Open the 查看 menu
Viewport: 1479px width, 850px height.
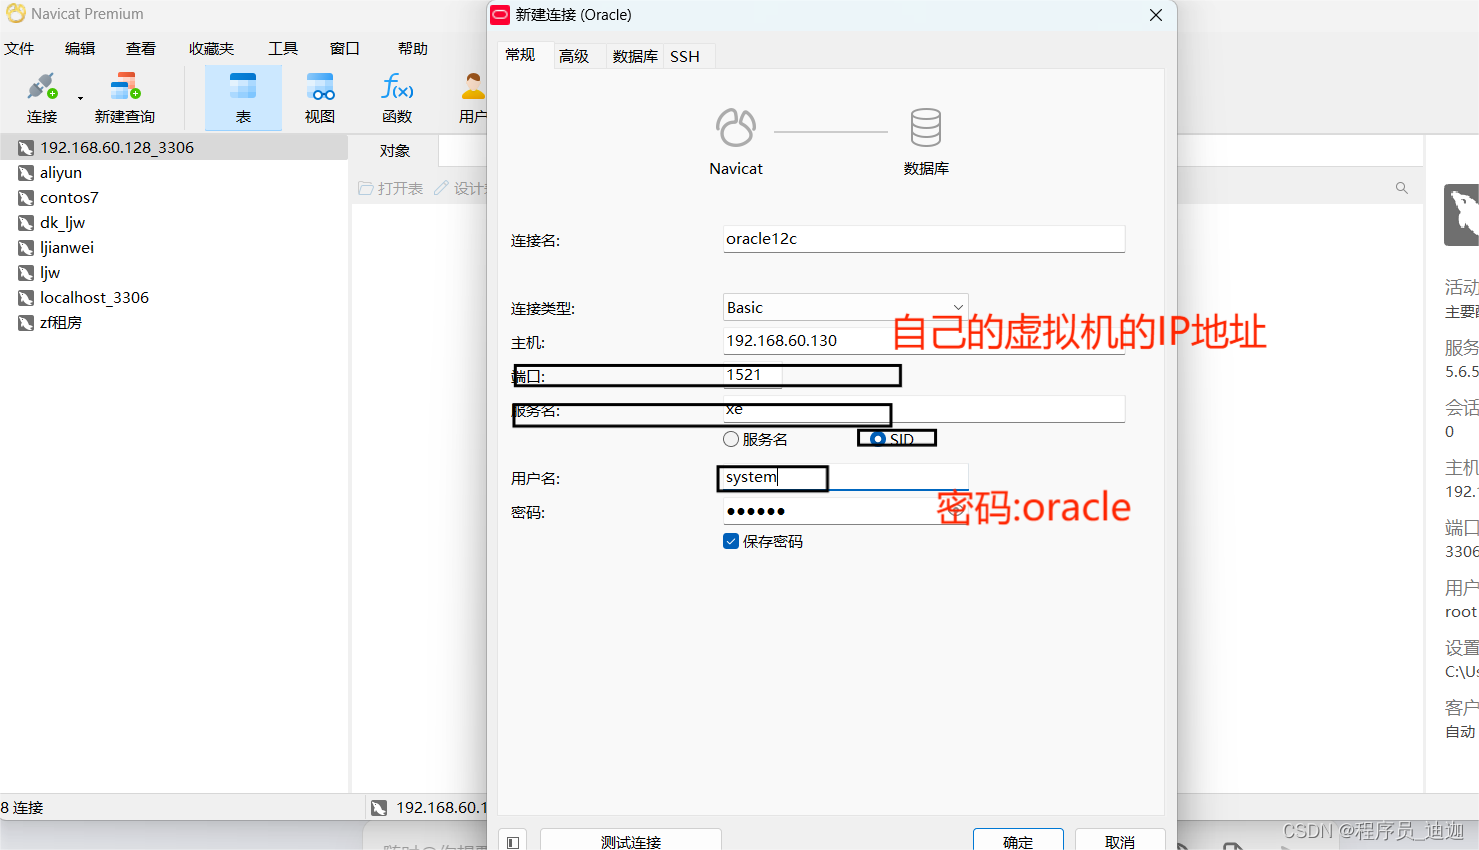pyautogui.click(x=141, y=48)
